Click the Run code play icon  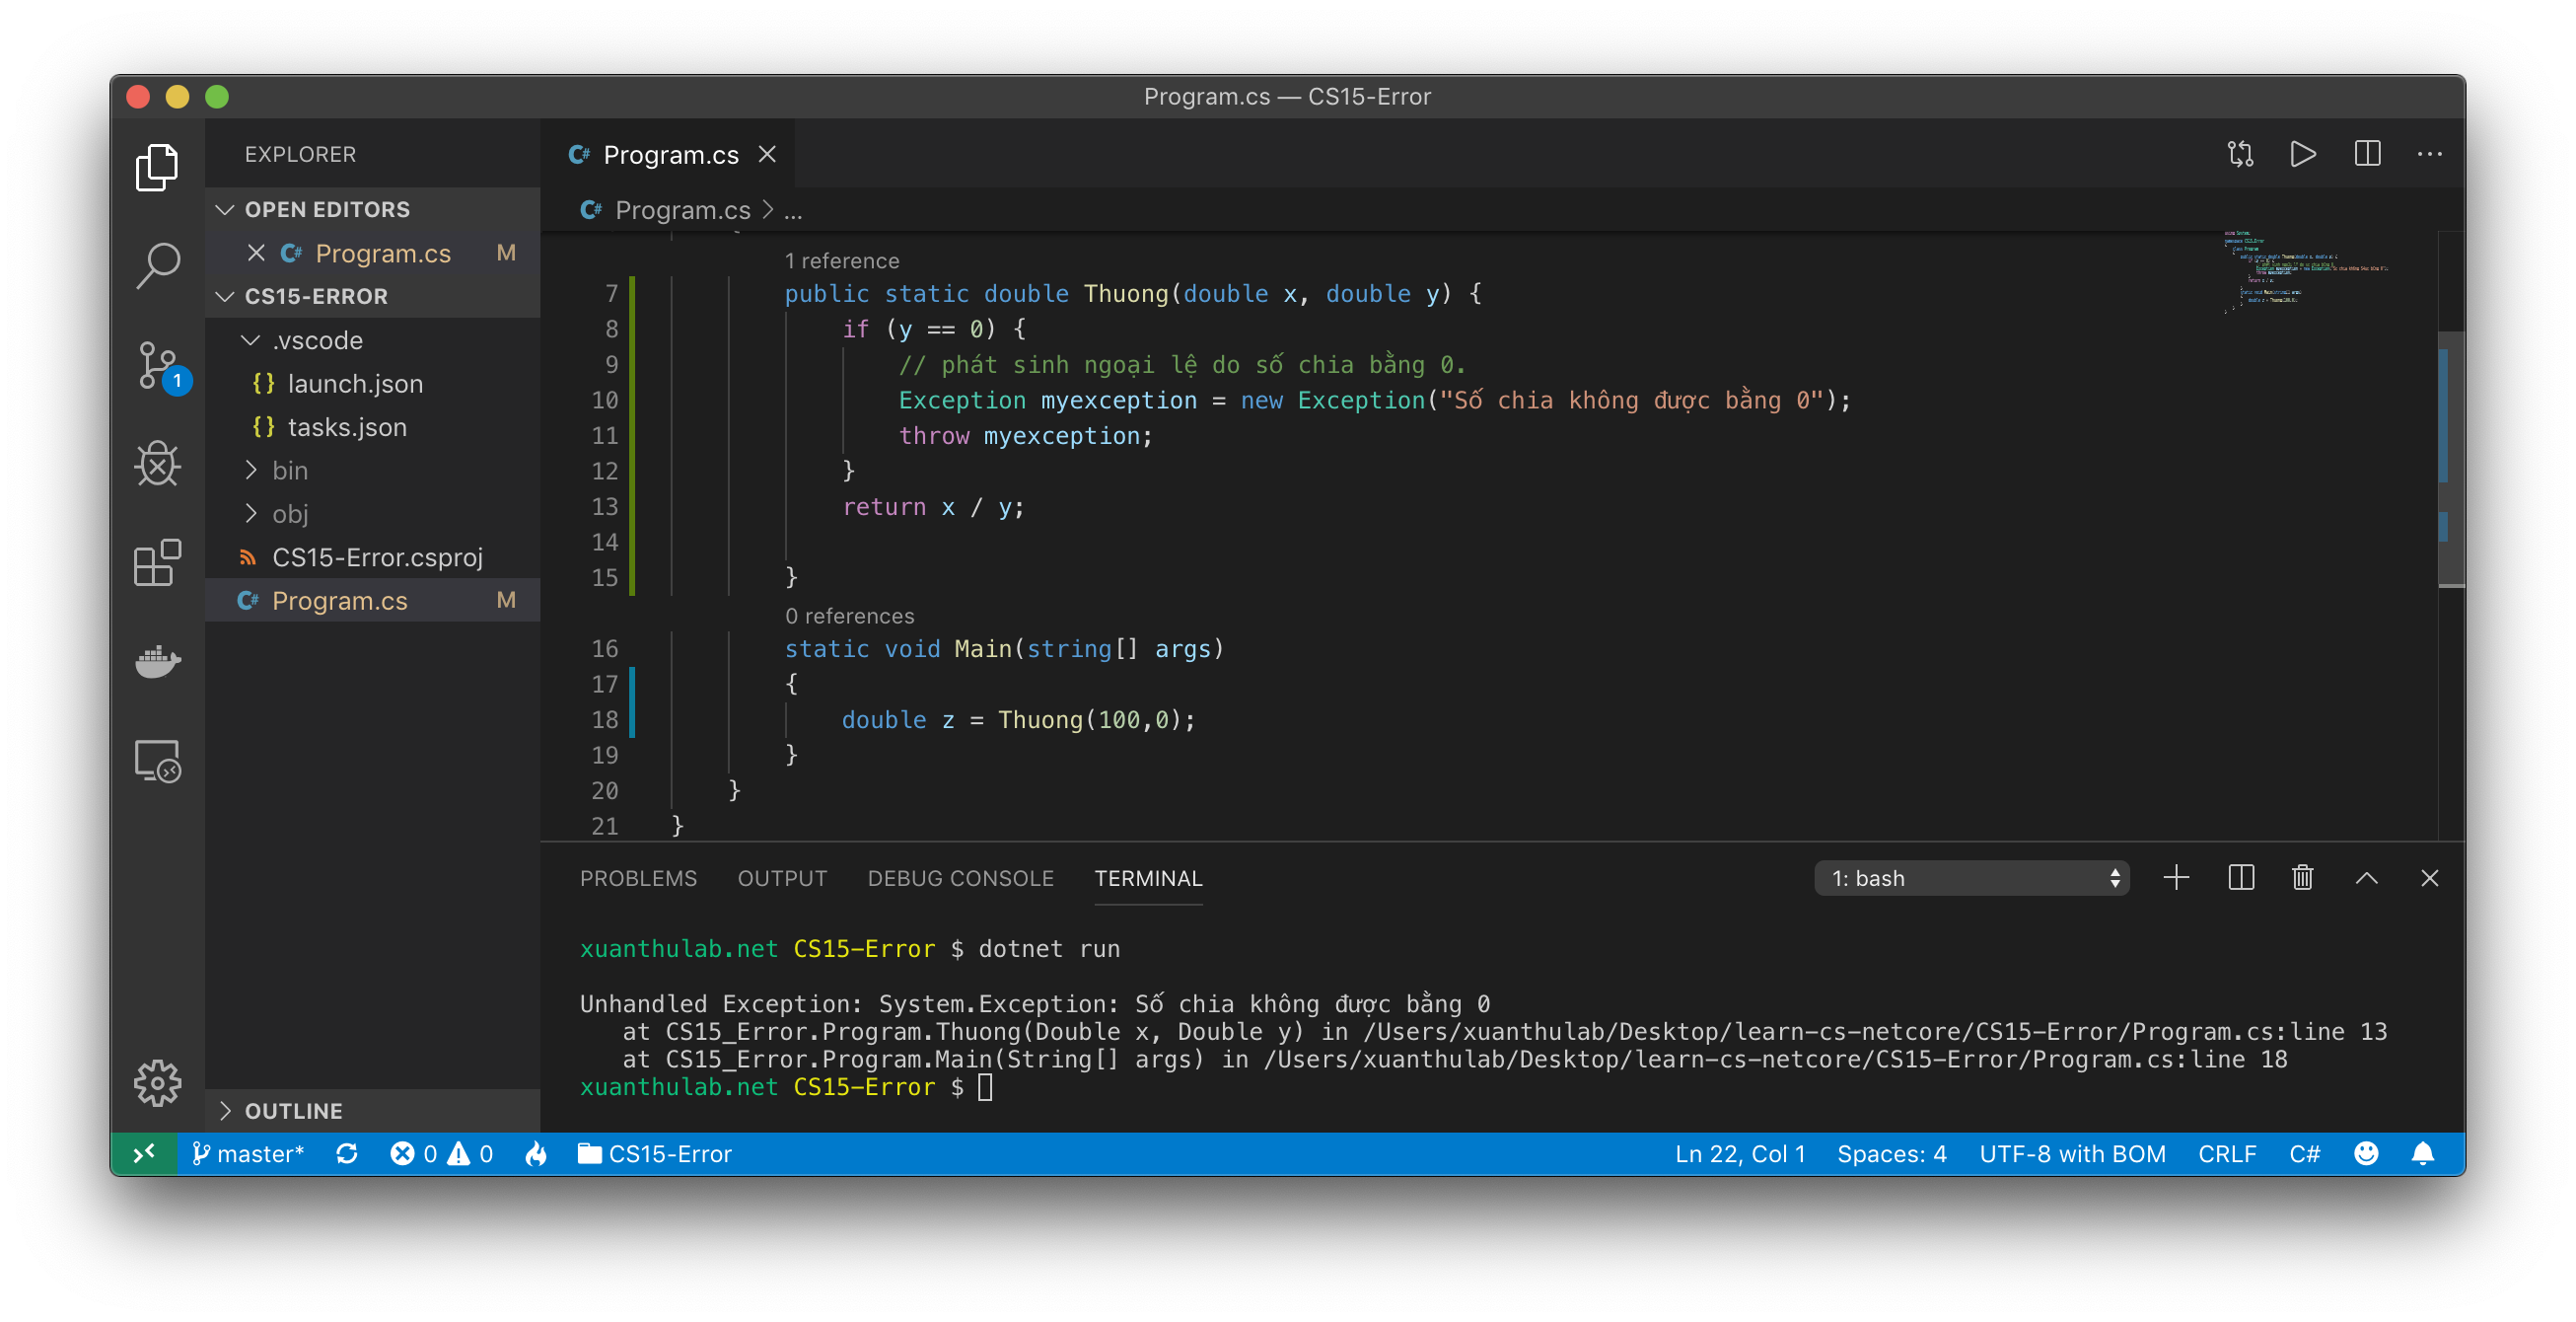coord(2303,154)
